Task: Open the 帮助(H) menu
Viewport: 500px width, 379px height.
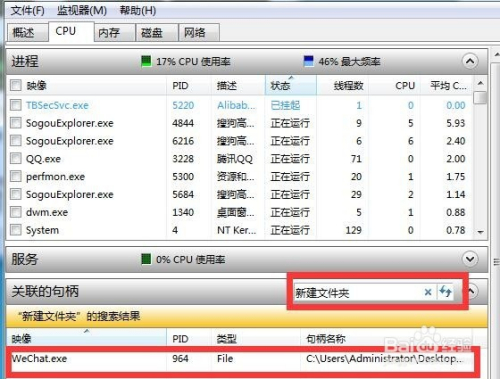Action: [138, 11]
